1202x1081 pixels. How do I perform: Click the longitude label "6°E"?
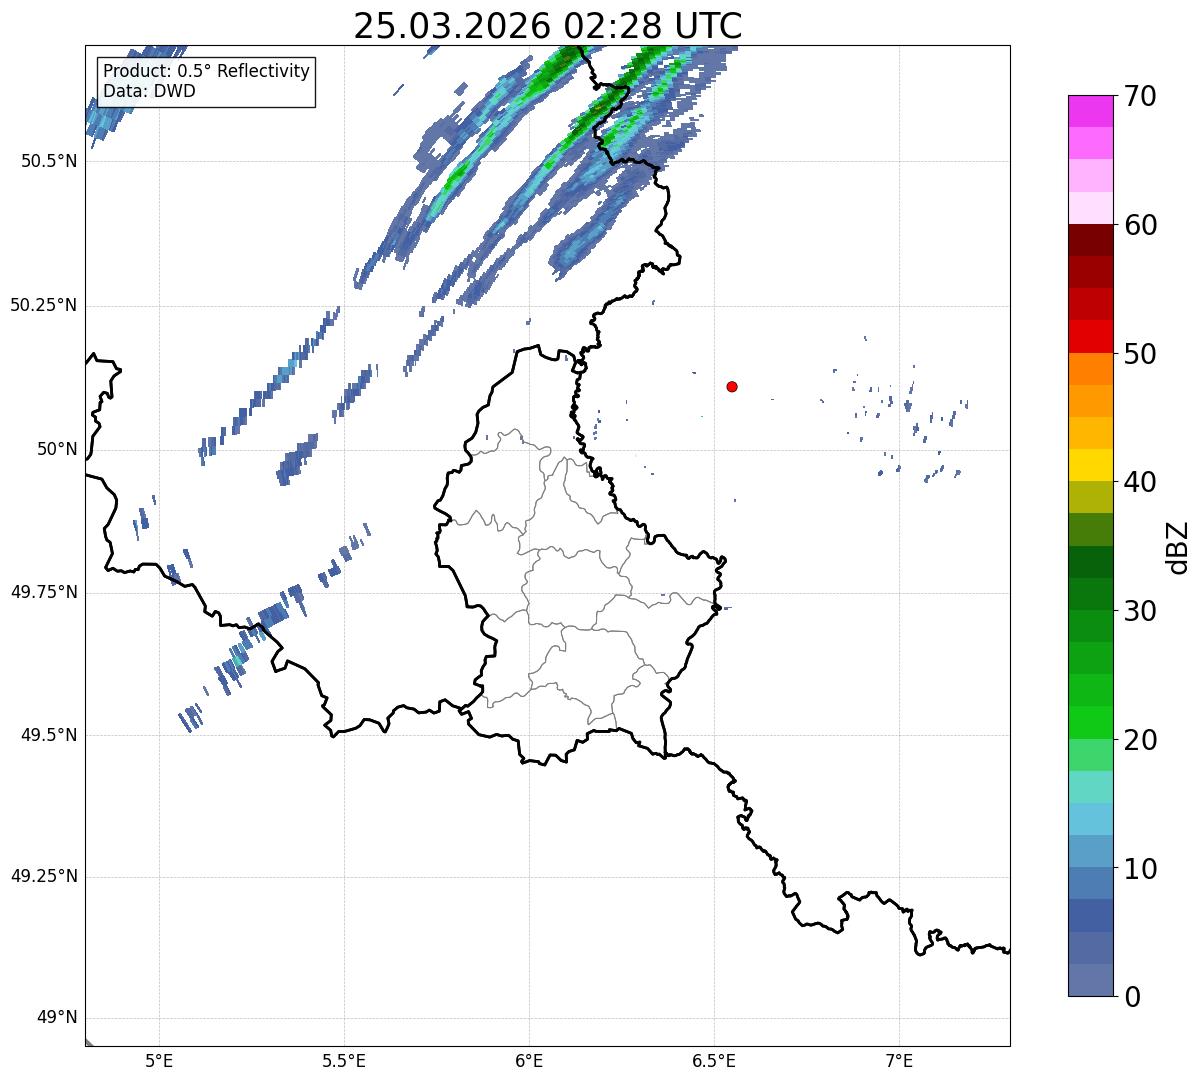point(529,1060)
